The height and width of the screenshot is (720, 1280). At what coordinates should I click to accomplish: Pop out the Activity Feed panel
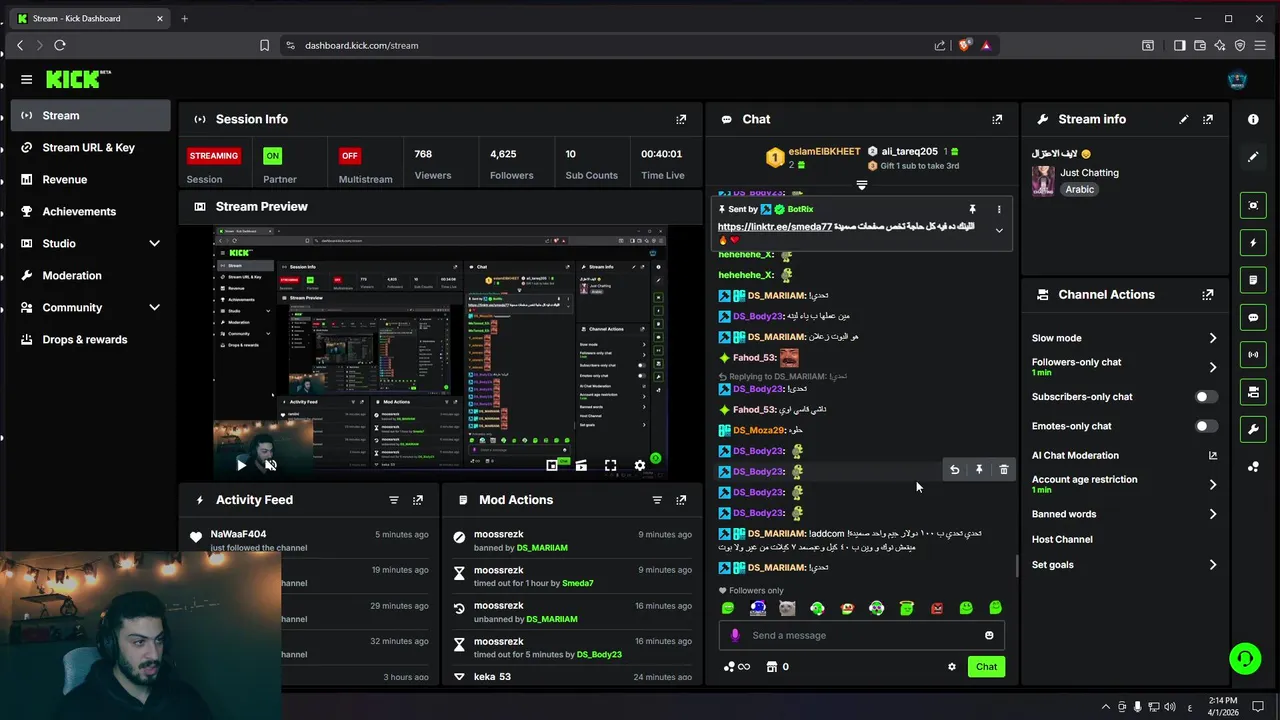tap(418, 500)
